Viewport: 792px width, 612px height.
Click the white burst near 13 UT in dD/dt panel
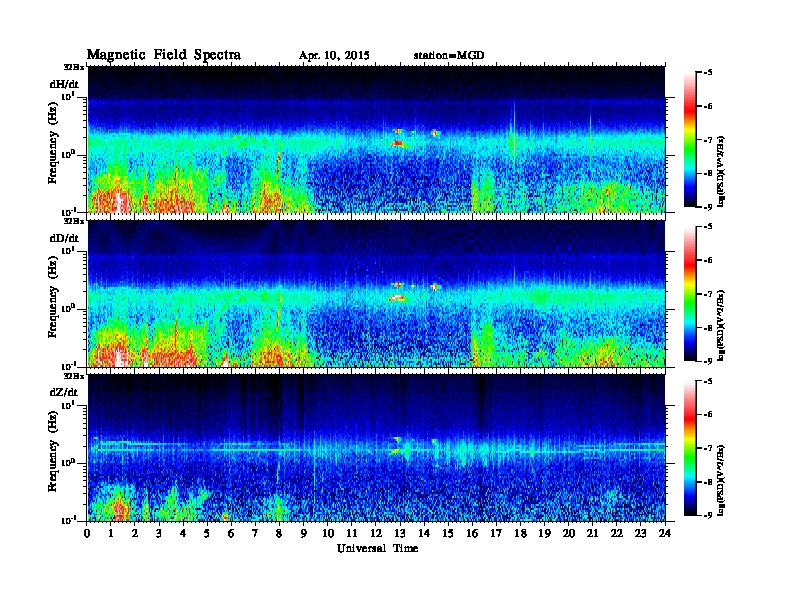[398, 298]
